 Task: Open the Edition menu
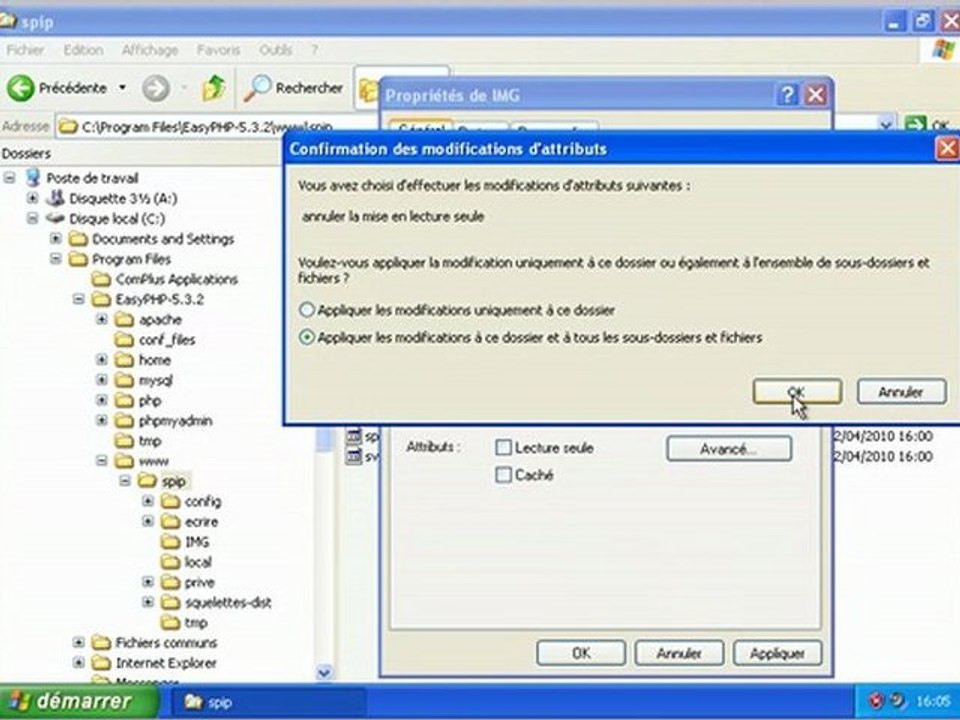83,50
